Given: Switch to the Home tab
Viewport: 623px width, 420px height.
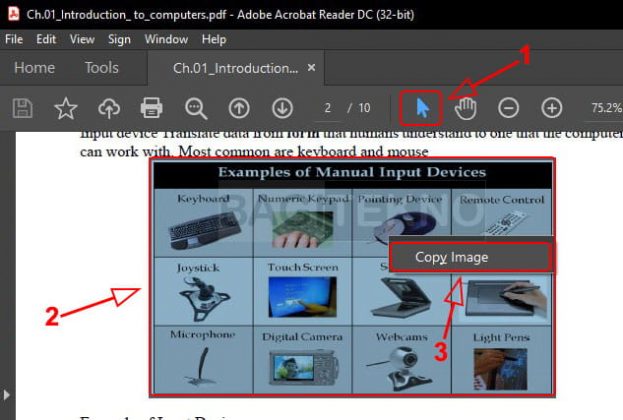Looking at the screenshot, I should click(34, 68).
